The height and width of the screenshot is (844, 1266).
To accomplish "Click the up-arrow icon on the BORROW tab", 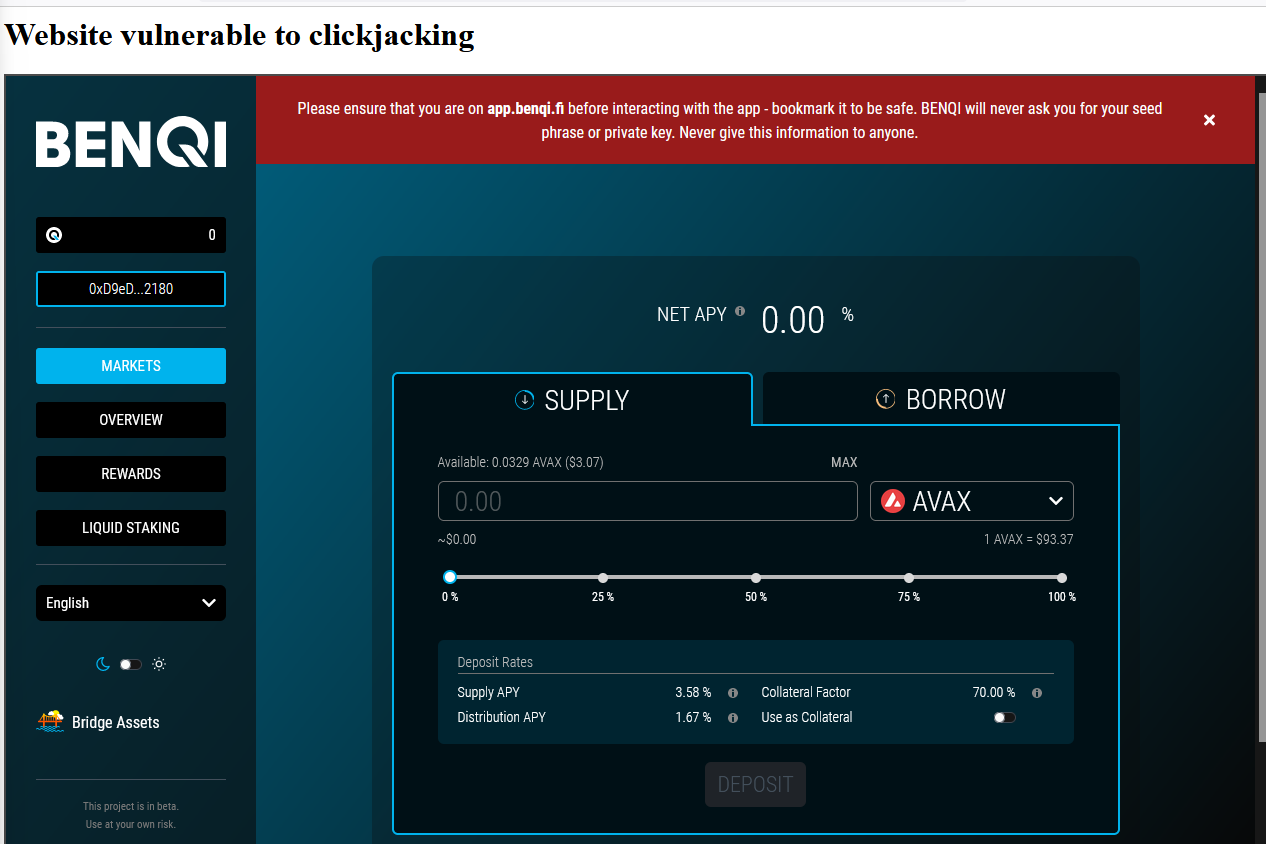I will click(x=885, y=399).
